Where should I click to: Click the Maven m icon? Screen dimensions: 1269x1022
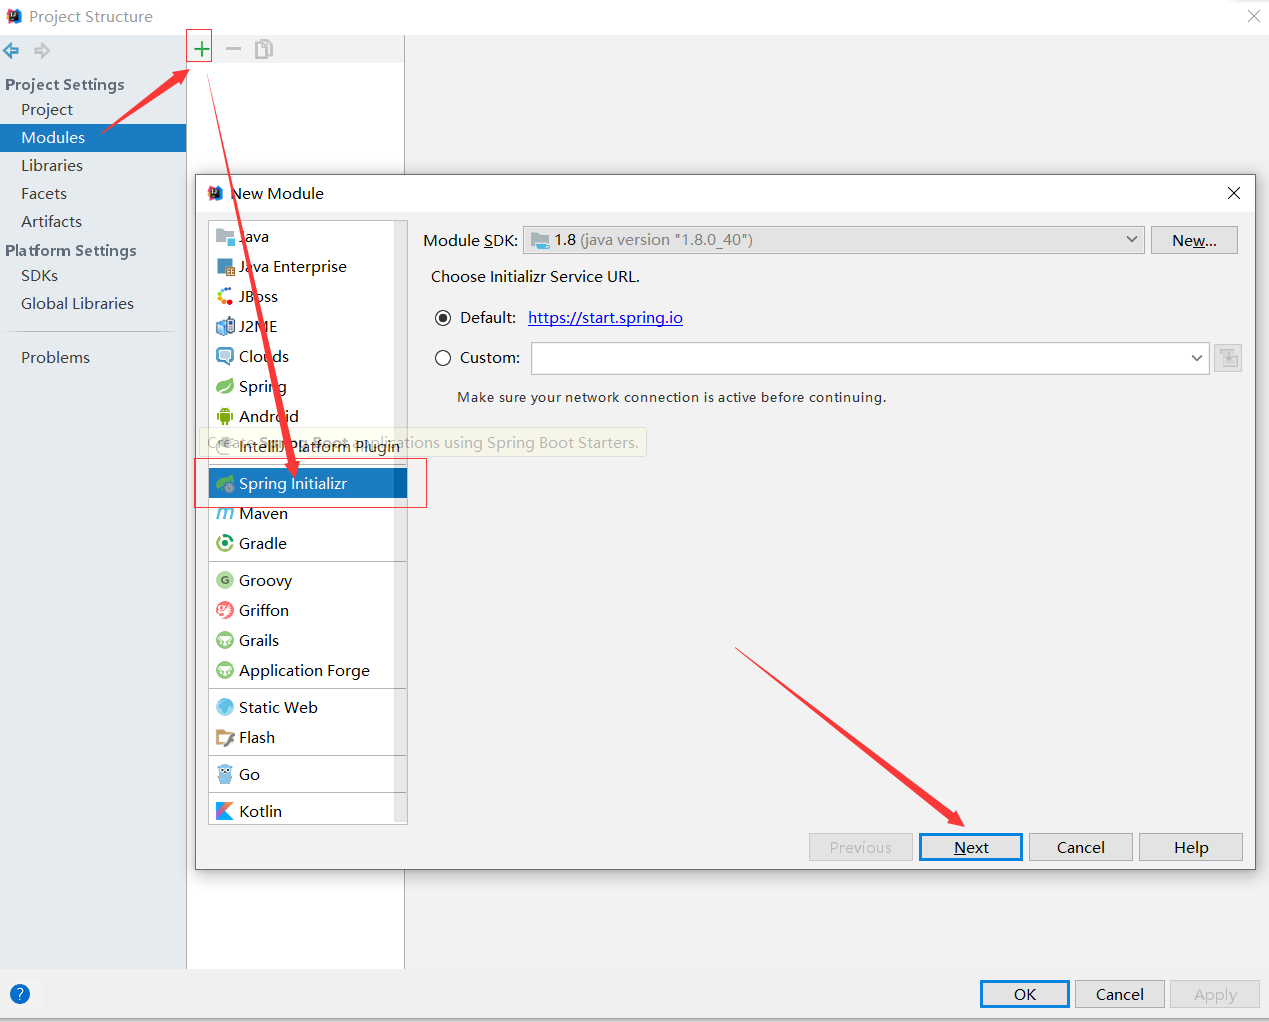click(x=225, y=514)
